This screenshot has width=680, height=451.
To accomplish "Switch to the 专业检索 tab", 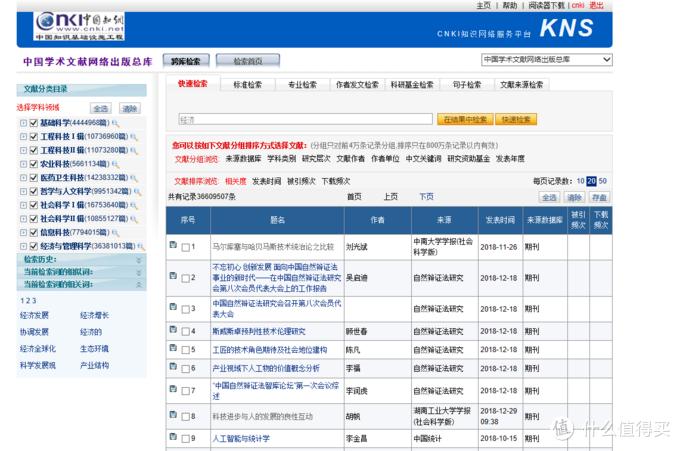I will click(x=302, y=85).
